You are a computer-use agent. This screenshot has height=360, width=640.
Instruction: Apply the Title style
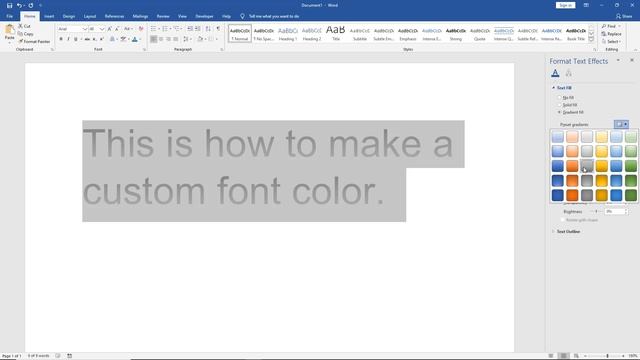coord(336,33)
